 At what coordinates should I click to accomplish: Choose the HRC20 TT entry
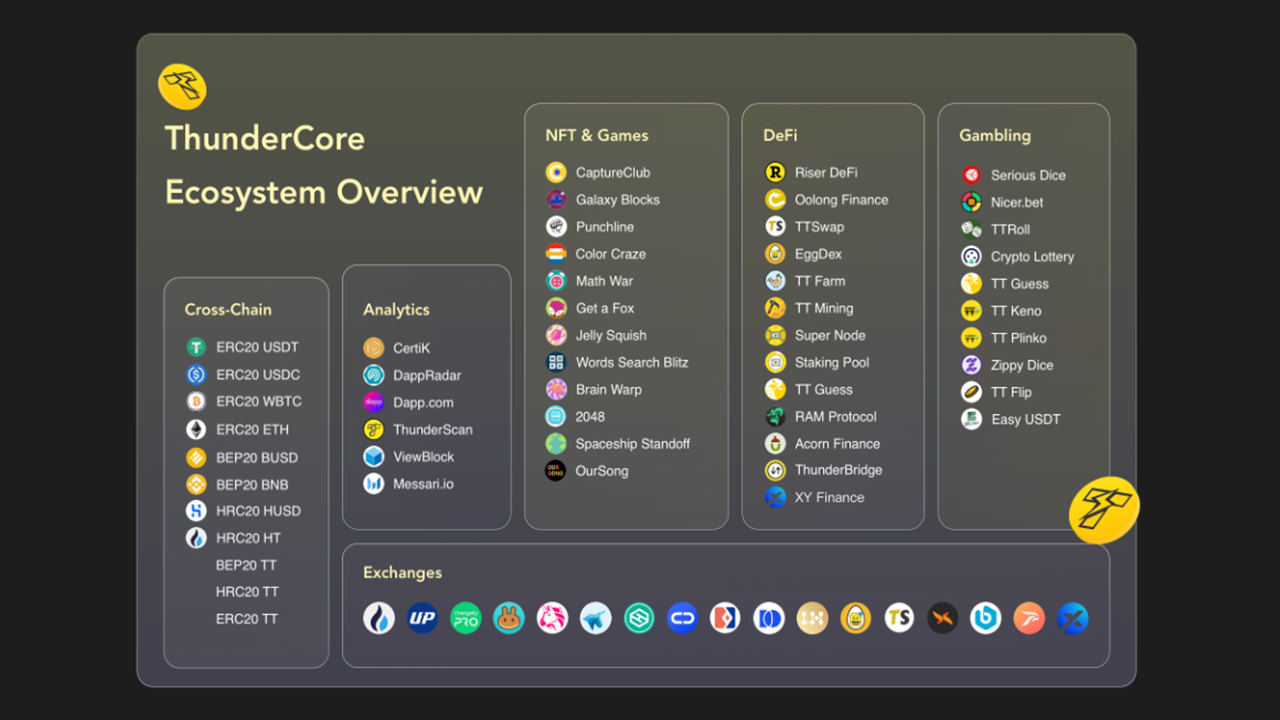pyautogui.click(x=247, y=592)
